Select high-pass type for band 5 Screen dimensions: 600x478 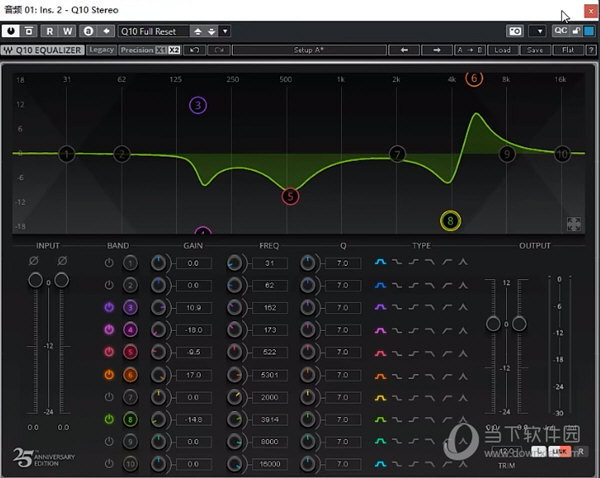point(447,352)
